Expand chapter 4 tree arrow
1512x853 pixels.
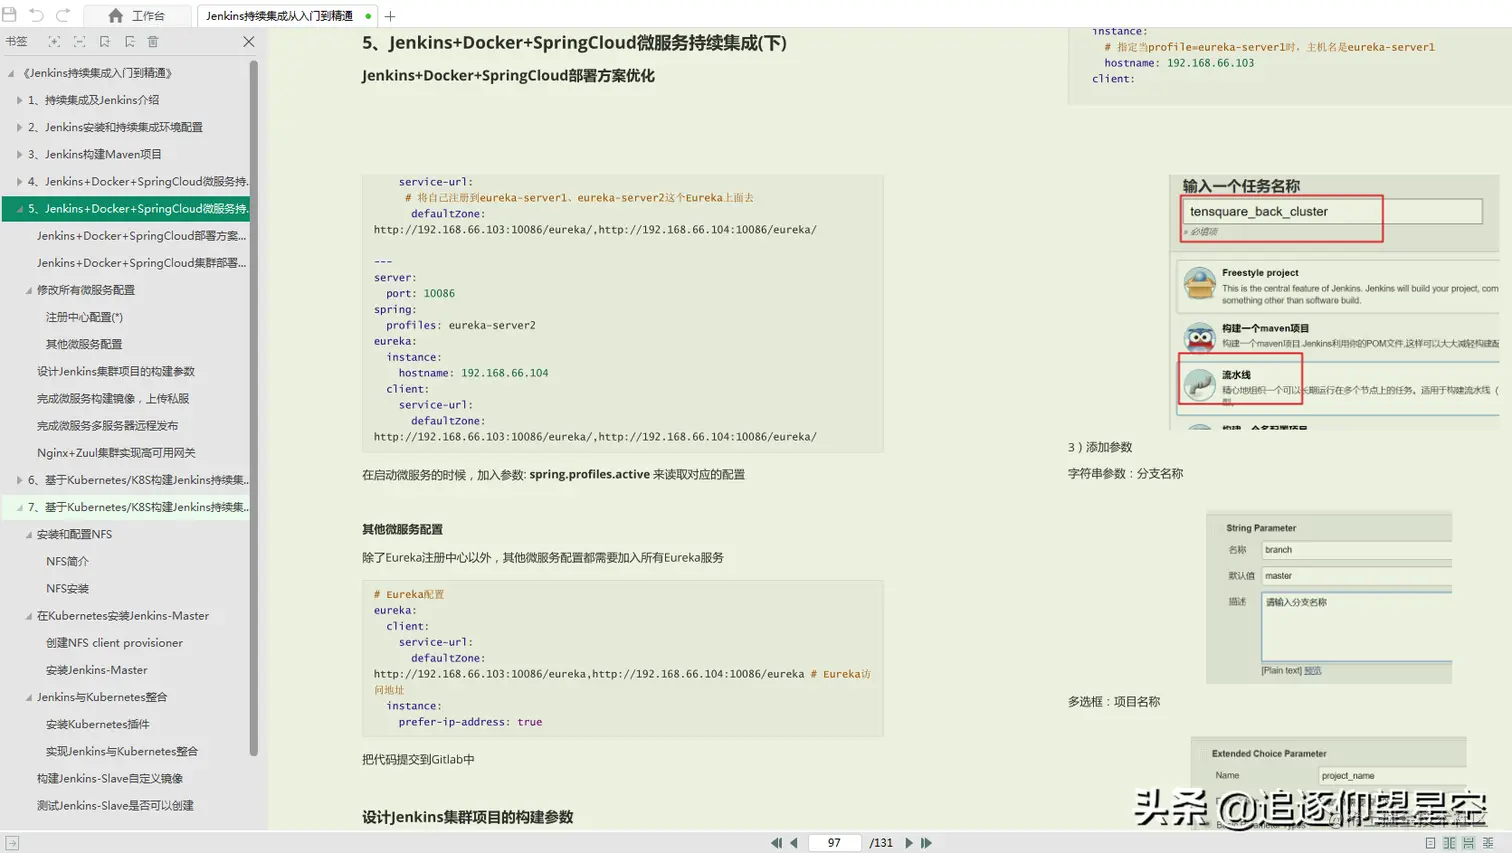[19, 181]
